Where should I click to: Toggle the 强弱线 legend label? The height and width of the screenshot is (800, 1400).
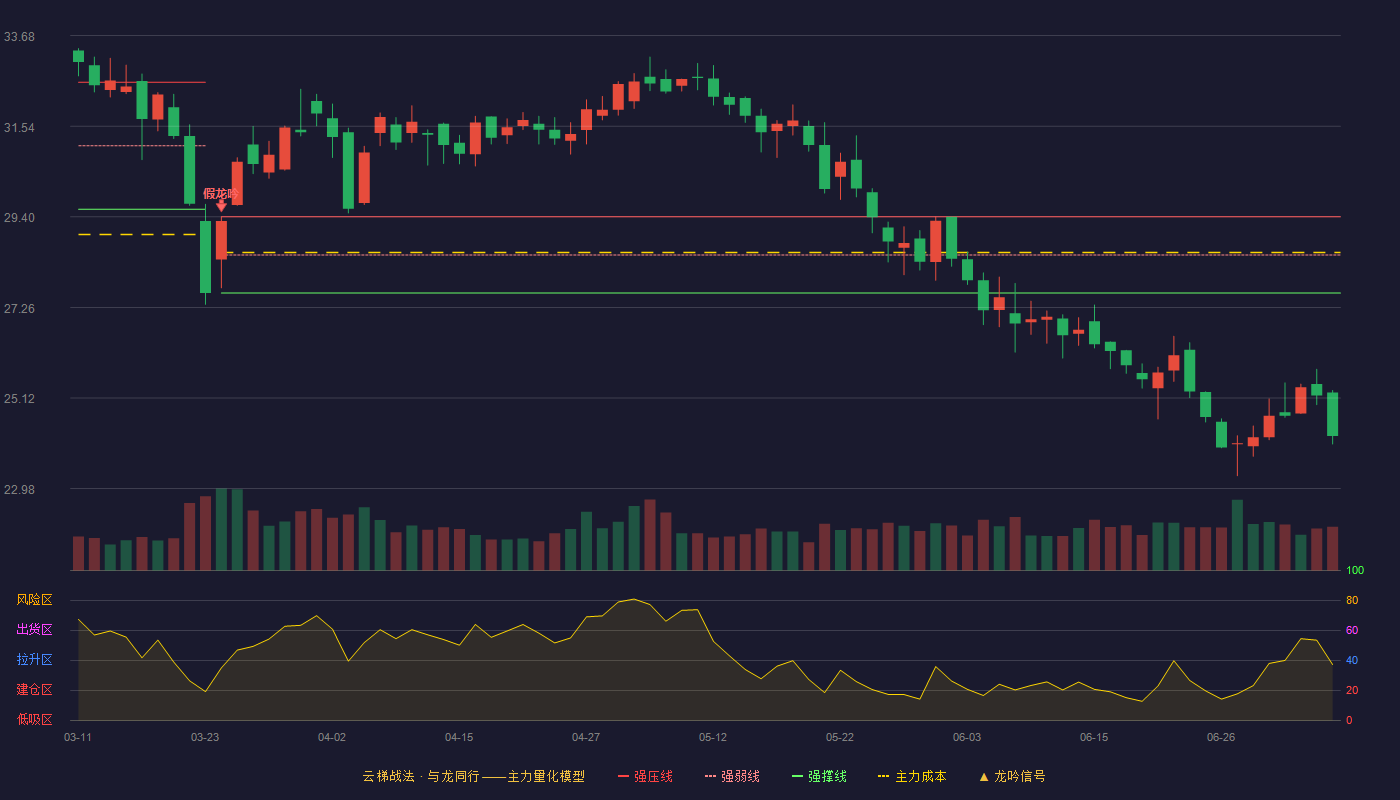tap(740, 776)
